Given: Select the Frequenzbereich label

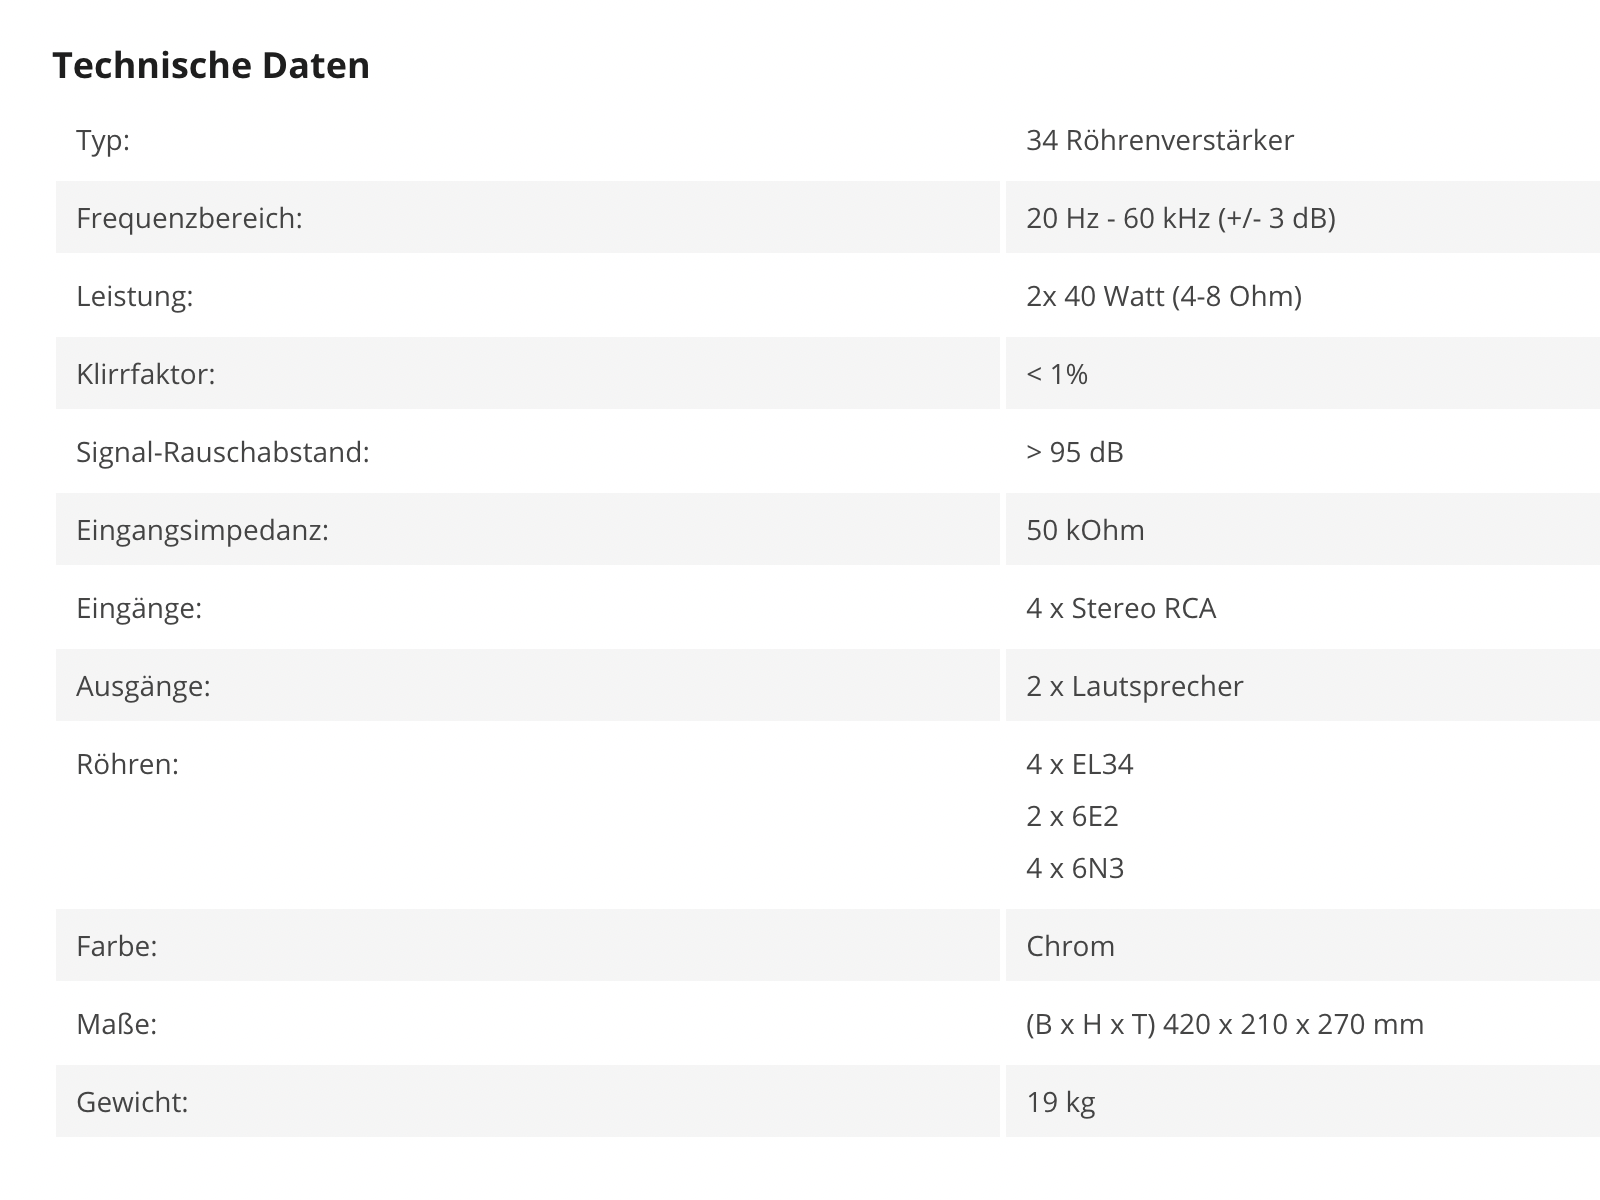Looking at the screenshot, I should pos(189,218).
